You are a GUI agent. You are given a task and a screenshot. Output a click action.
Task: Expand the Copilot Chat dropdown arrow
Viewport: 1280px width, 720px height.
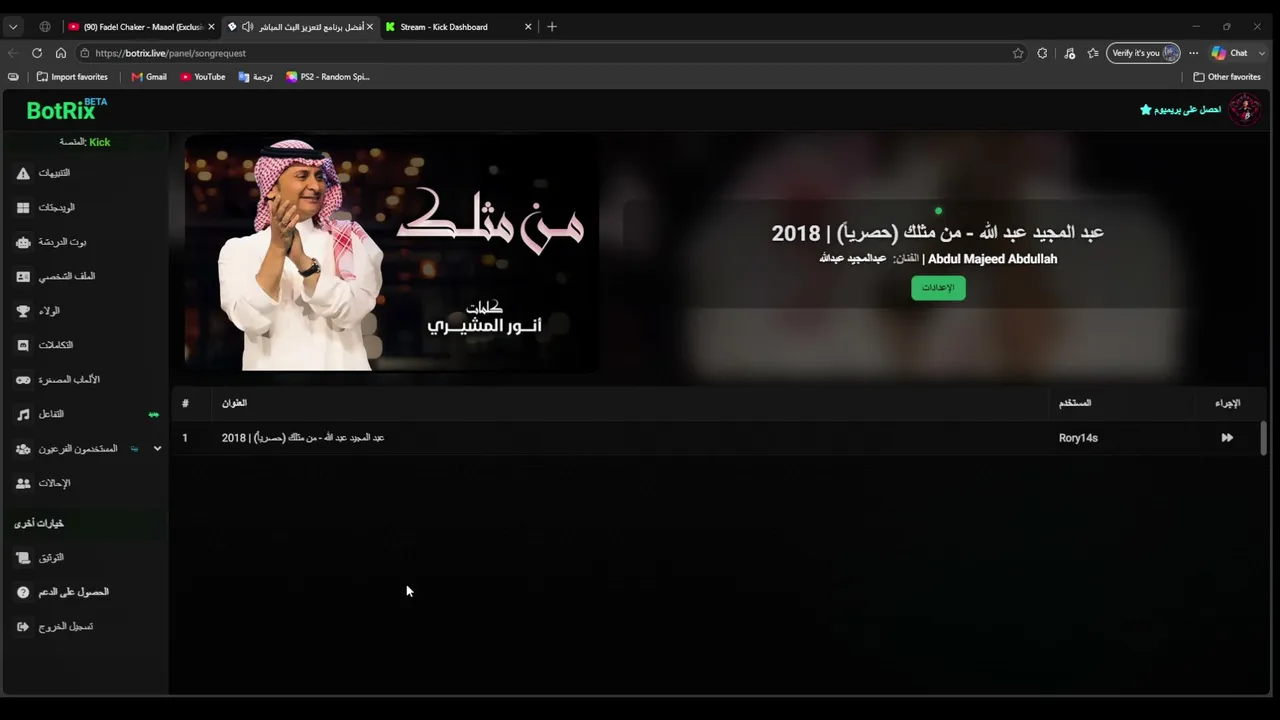[1262, 53]
